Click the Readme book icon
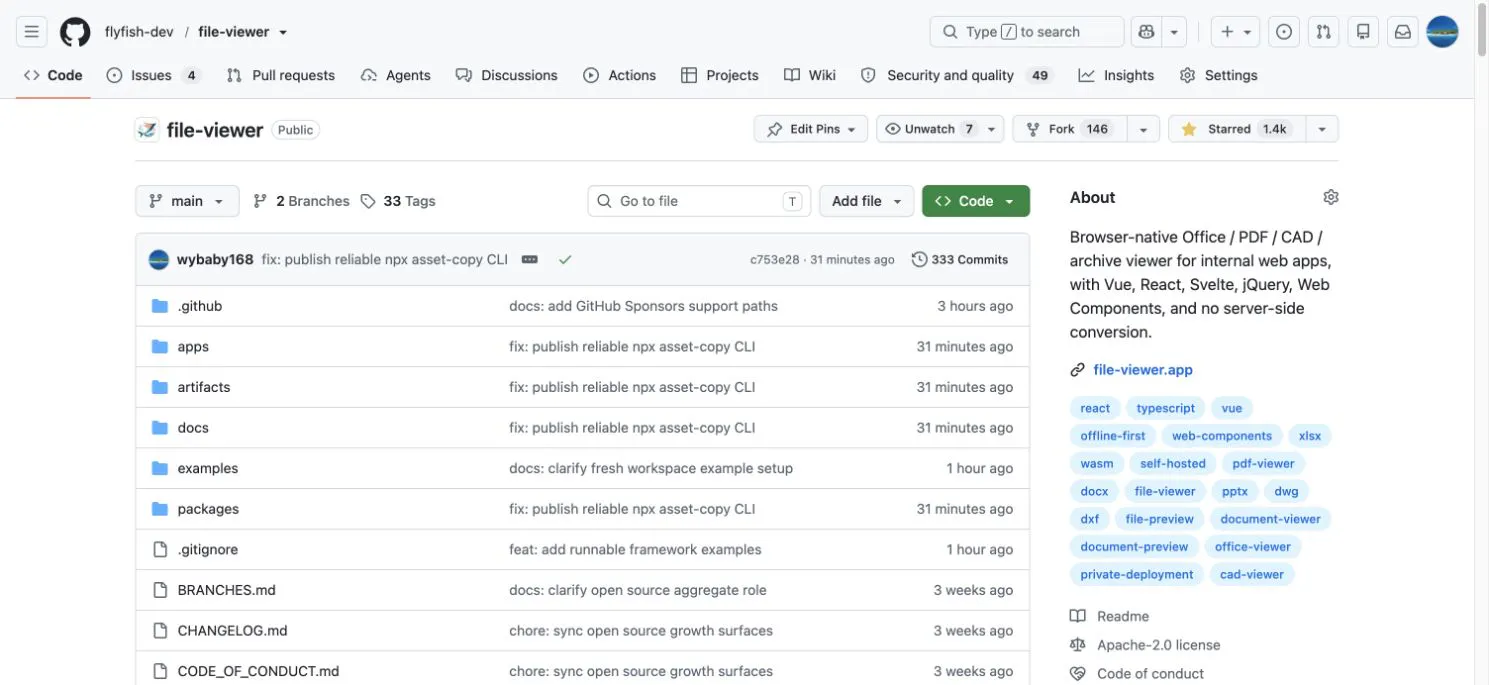Screen dimensions: 1489x685 [1077, 617]
